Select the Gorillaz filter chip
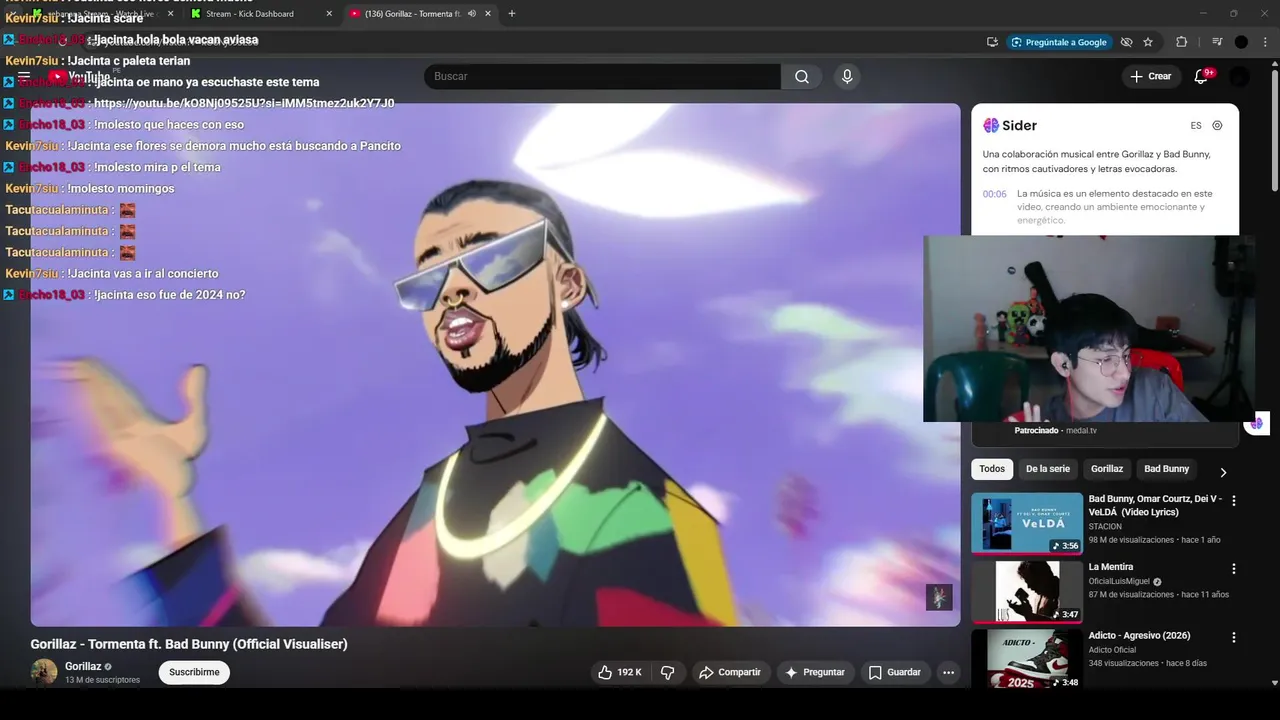Image resolution: width=1280 pixels, height=720 pixels. click(x=1107, y=469)
